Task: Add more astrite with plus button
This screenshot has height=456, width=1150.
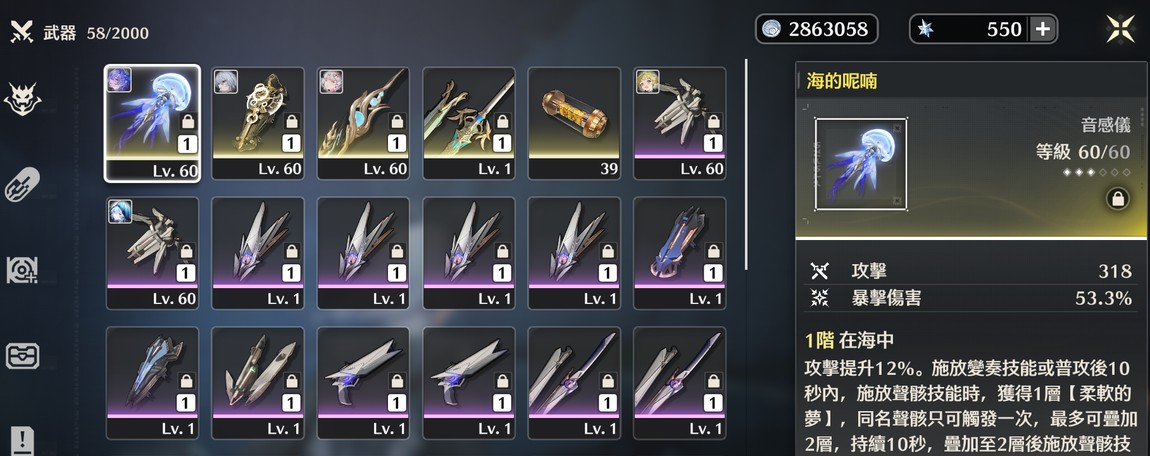Action: [1043, 29]
